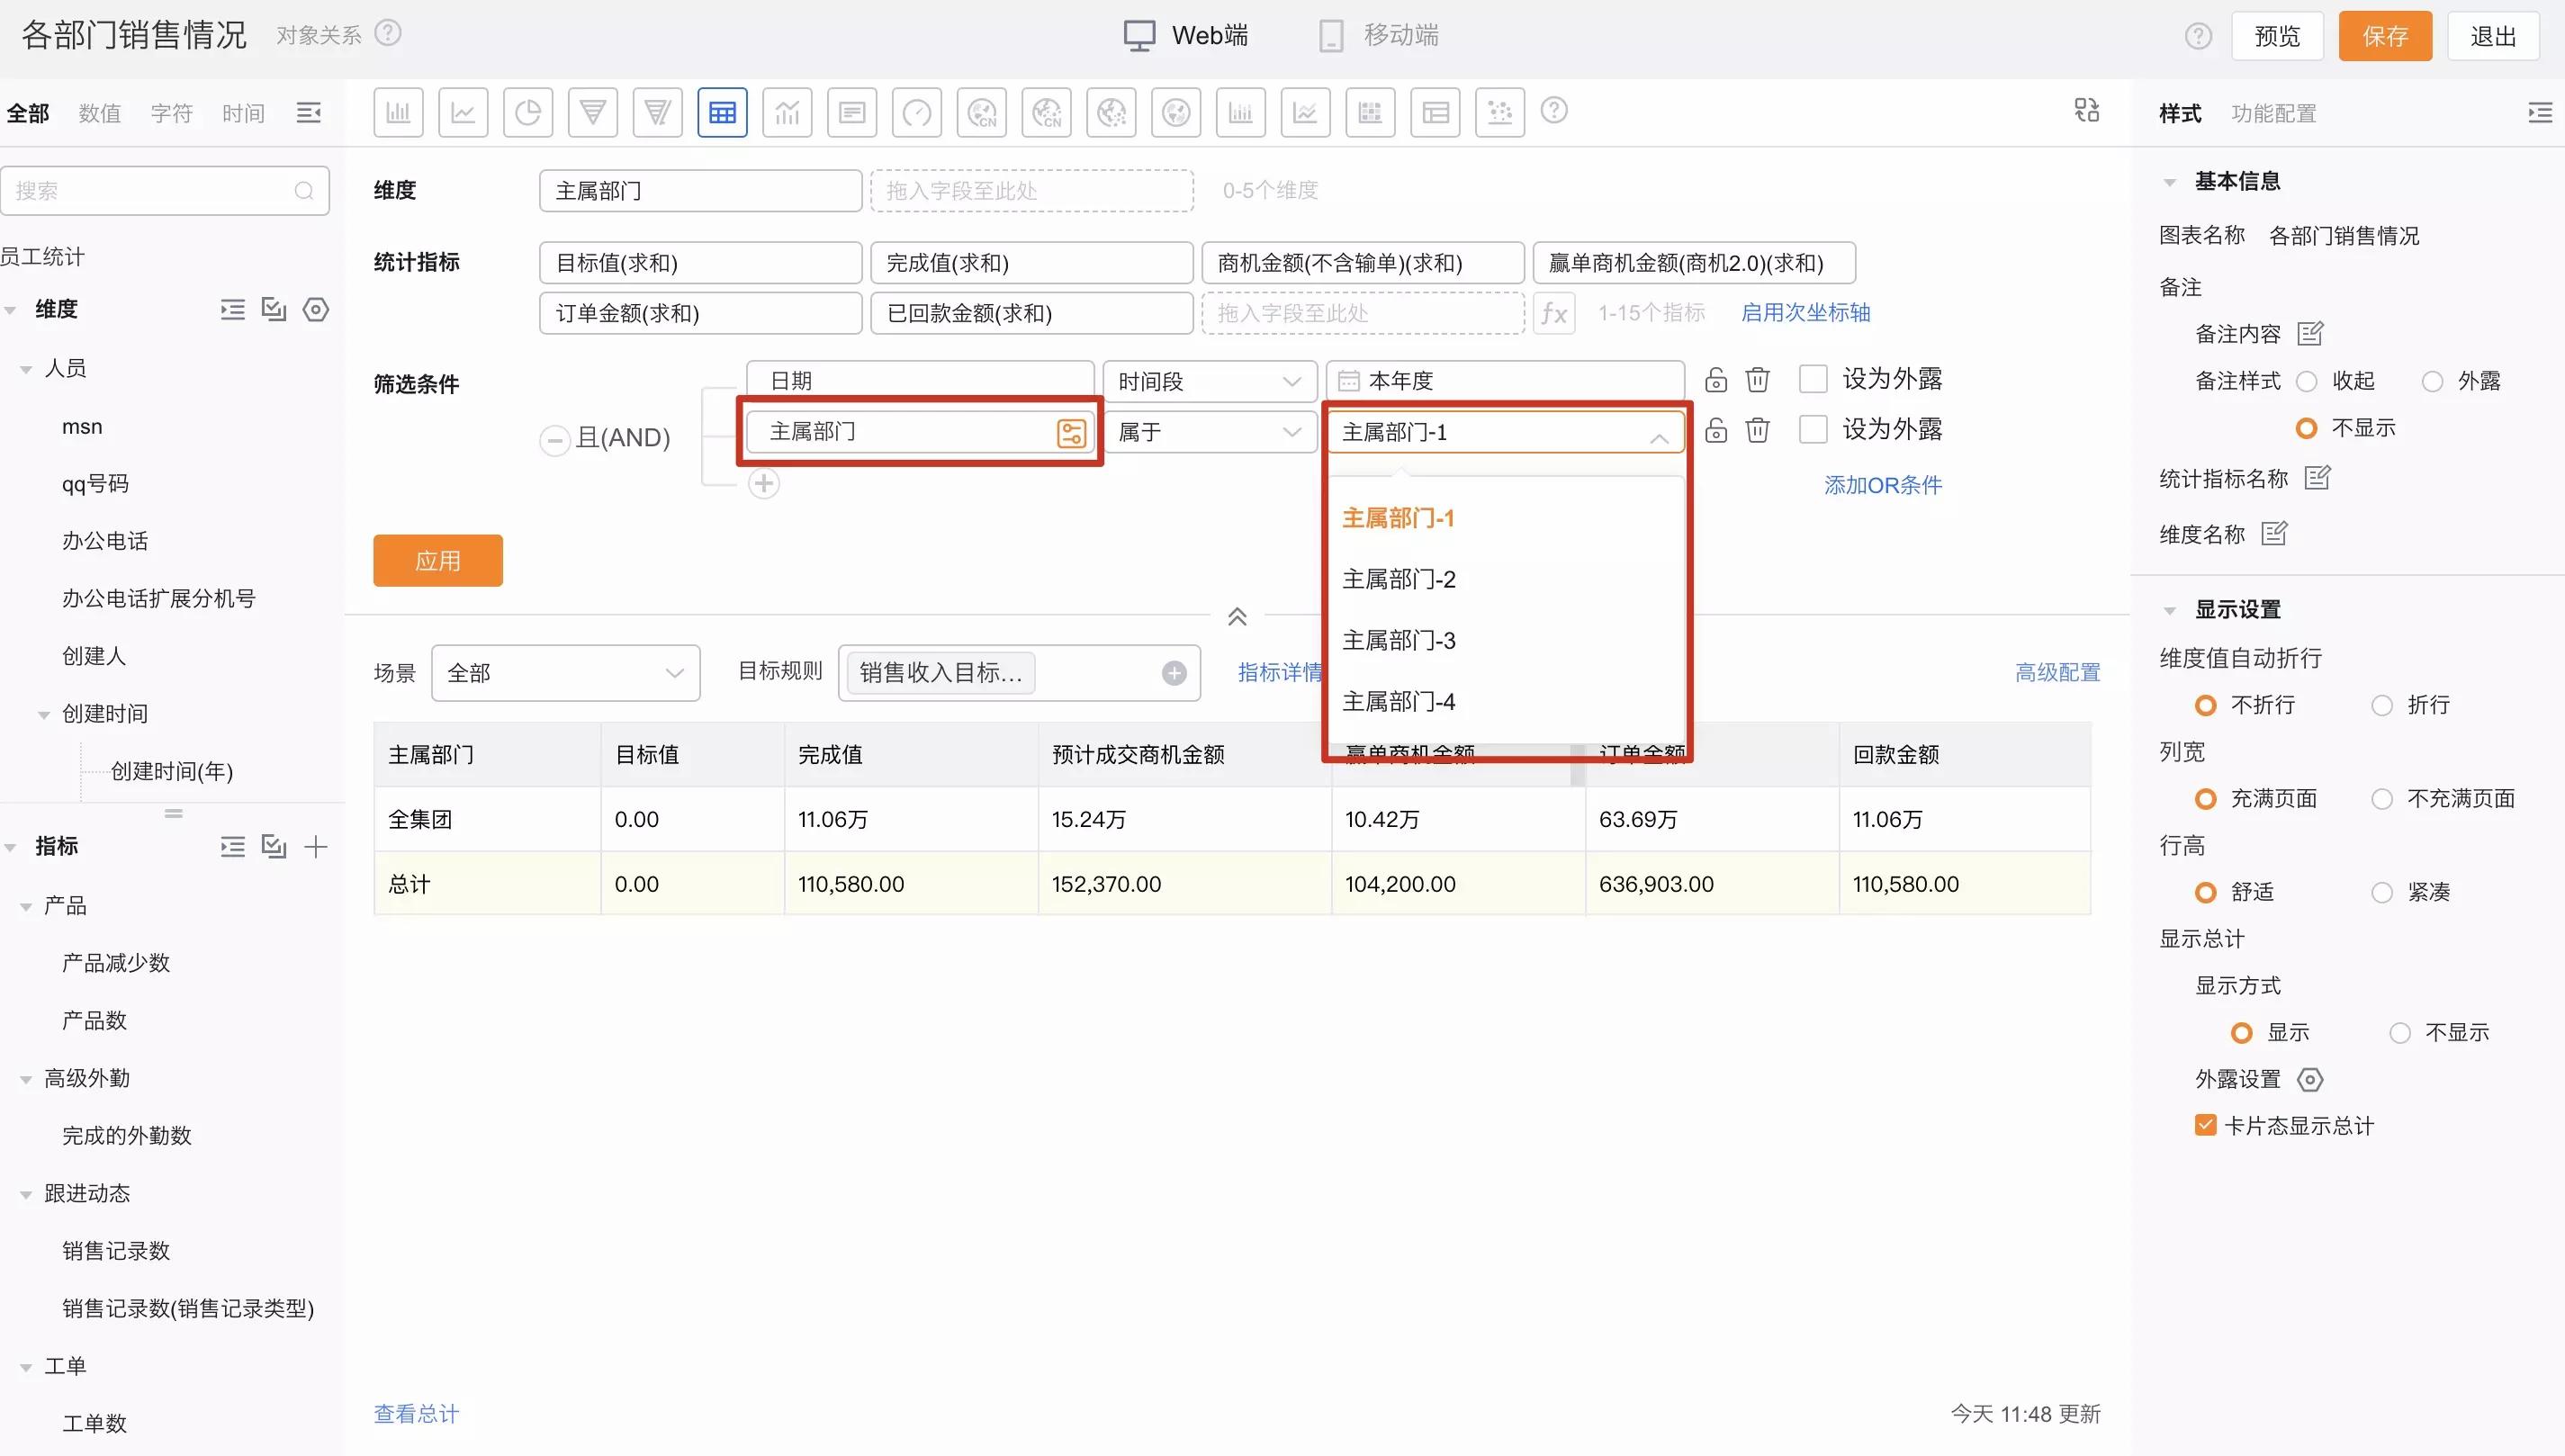Viewport: 2565px width, 1456px height.
Task: Select the table chart type icon
Action: click(x=722, y=112)
